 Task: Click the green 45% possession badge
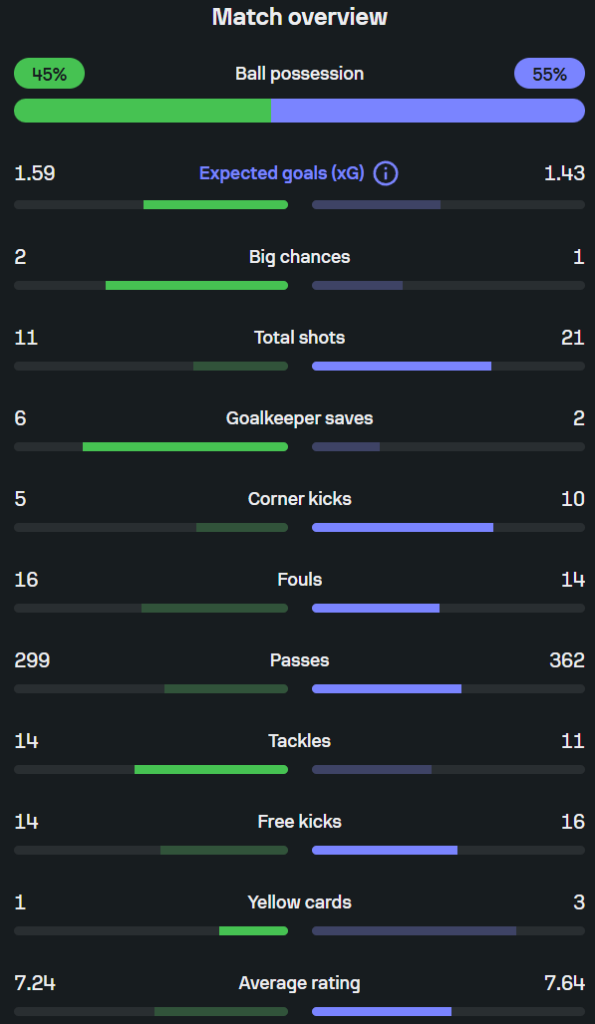50,73
